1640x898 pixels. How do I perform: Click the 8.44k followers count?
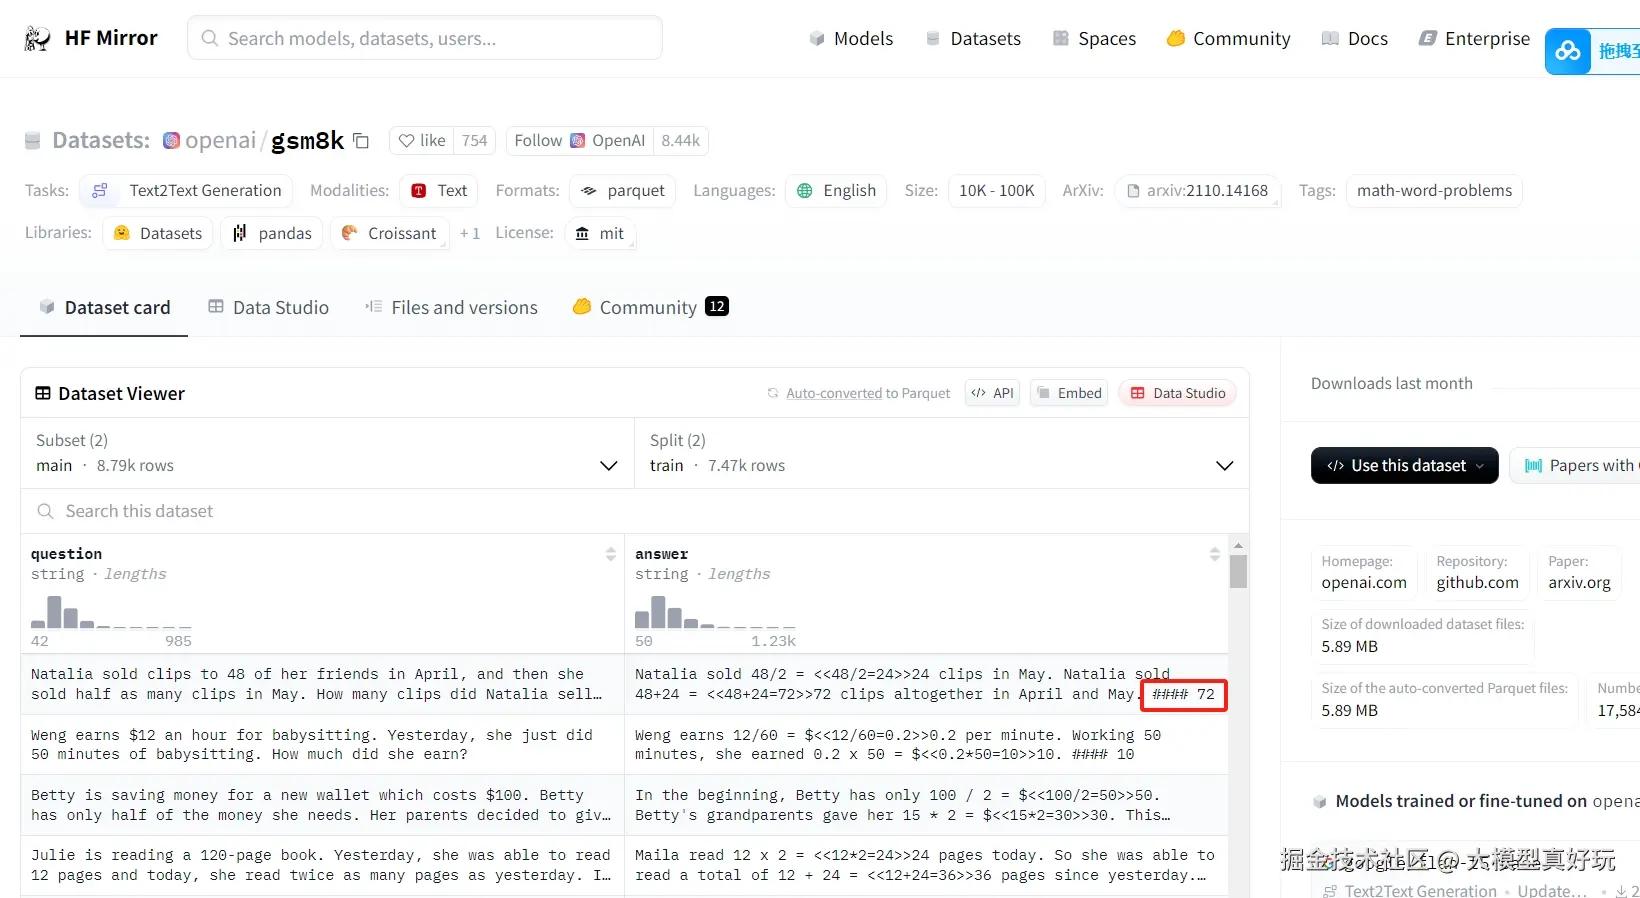pyautogui.click(x=681, y=141)
